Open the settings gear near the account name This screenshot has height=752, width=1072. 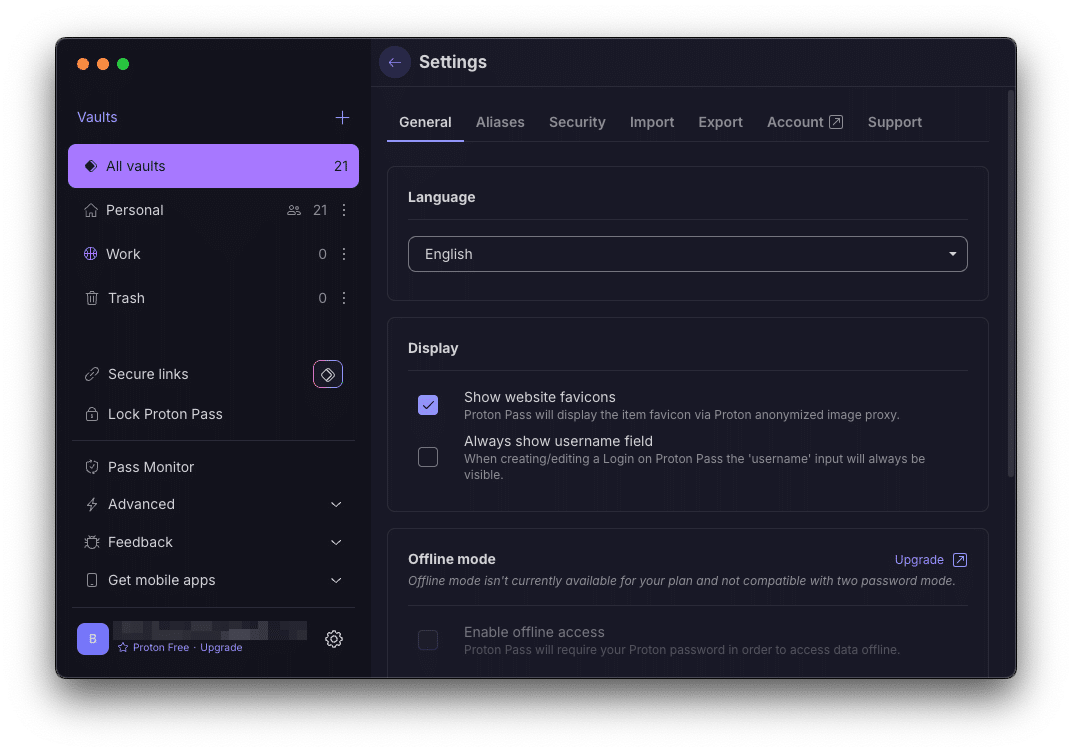pyautogui.click(x=334, y=639)
